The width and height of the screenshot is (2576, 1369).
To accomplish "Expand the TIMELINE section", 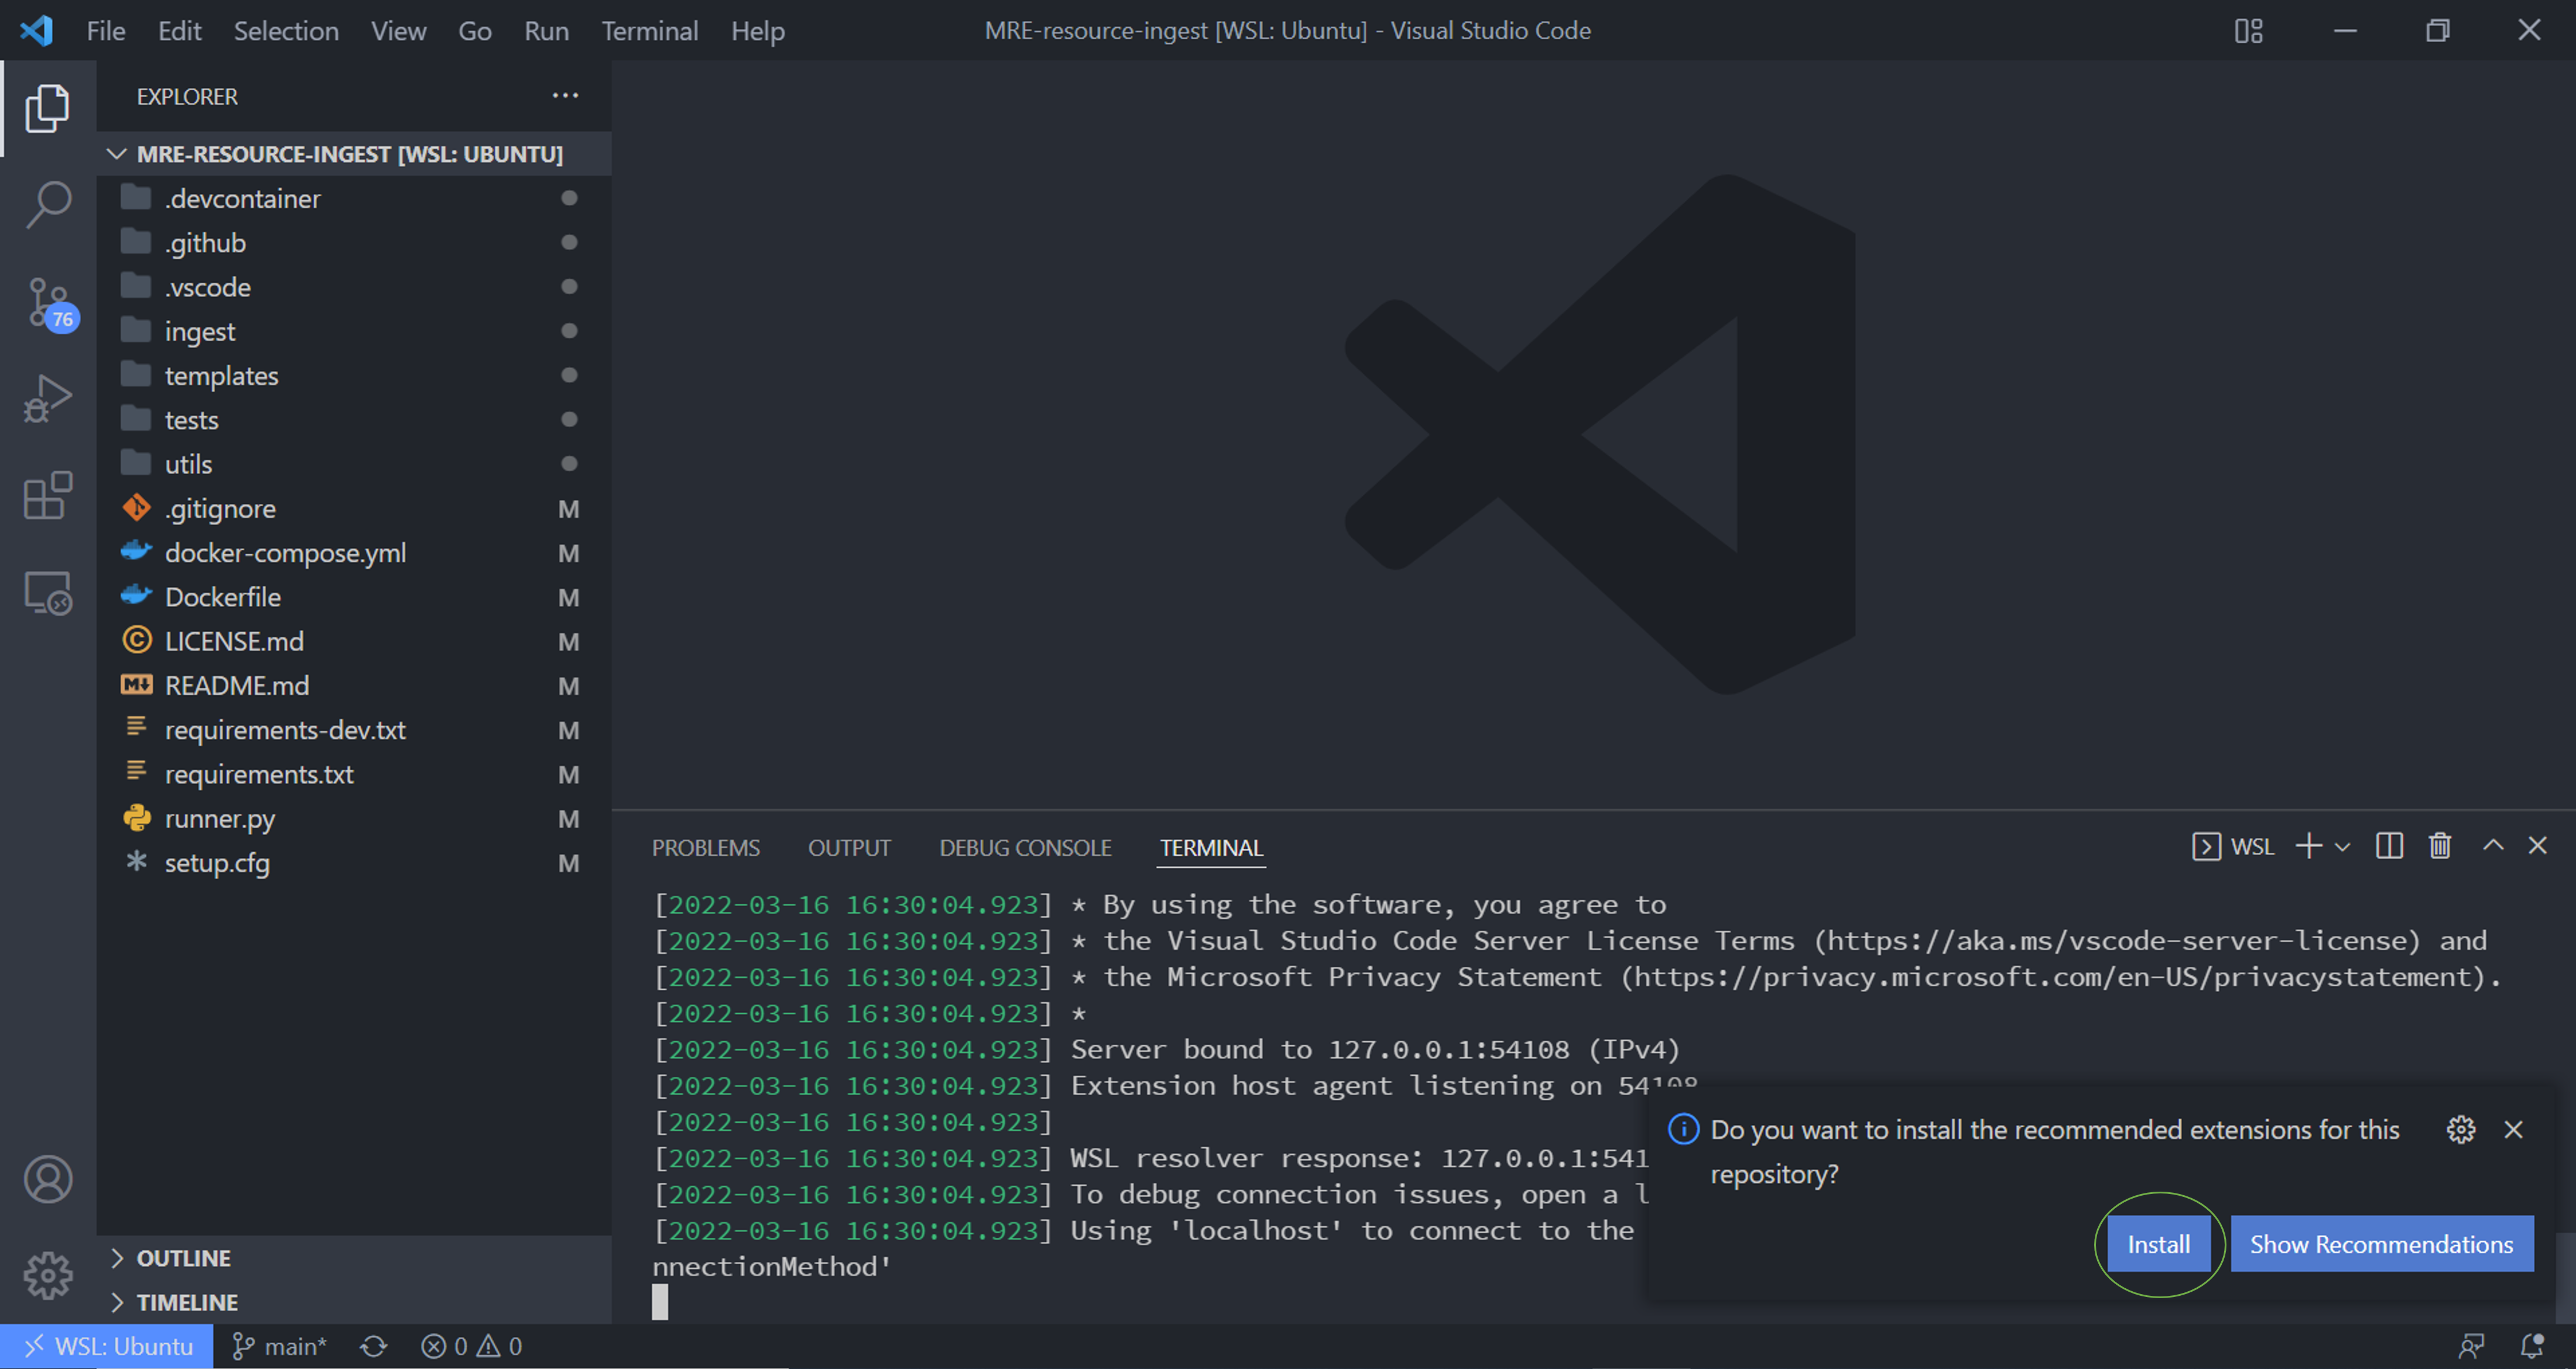I will 354,1302.
